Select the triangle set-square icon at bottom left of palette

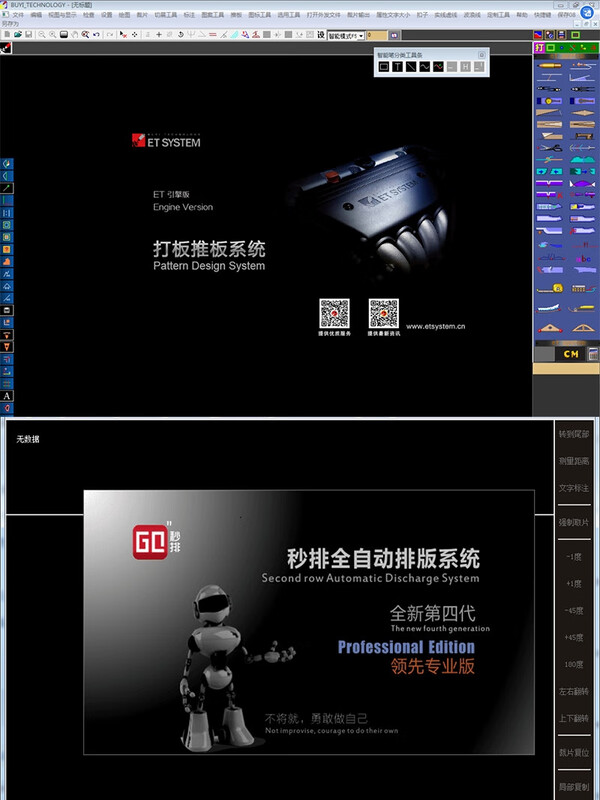coord(549,328)
